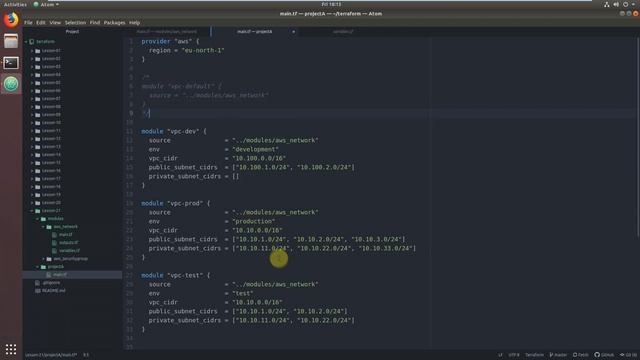Click the volume icon in top bar
Viewport: 640px width, 360px height.
pyautogui.click(x=616, y=4)
